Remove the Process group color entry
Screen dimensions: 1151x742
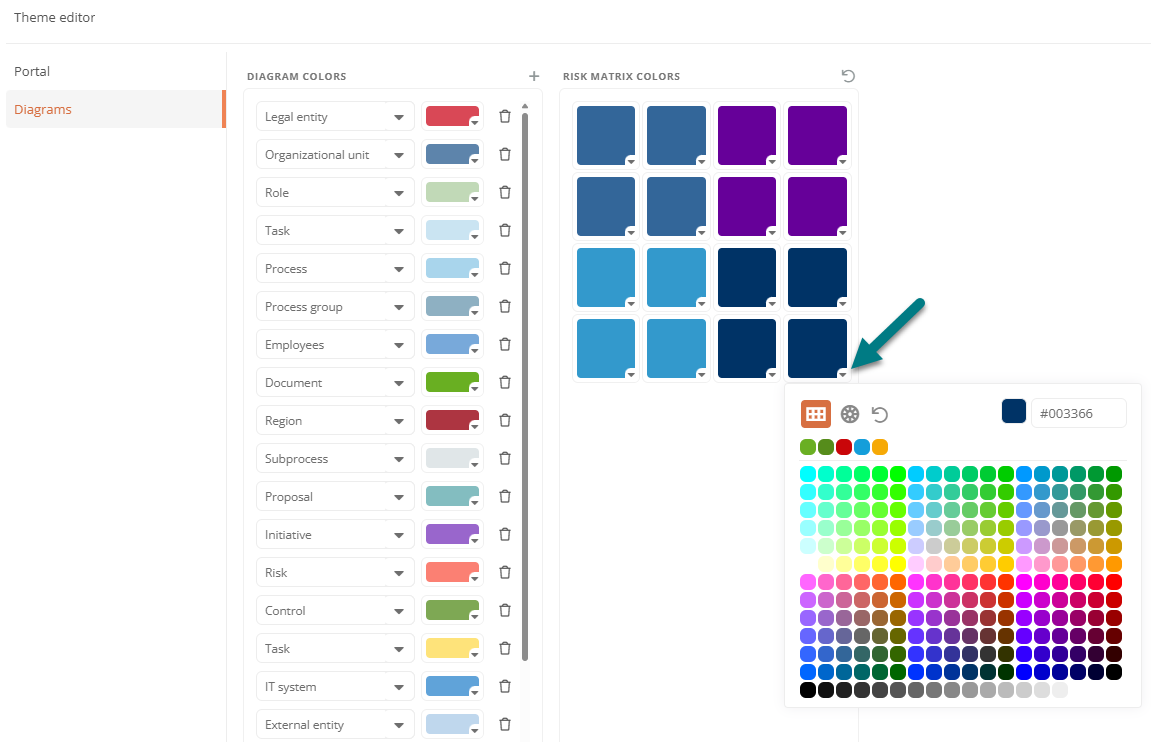point(504,307)
